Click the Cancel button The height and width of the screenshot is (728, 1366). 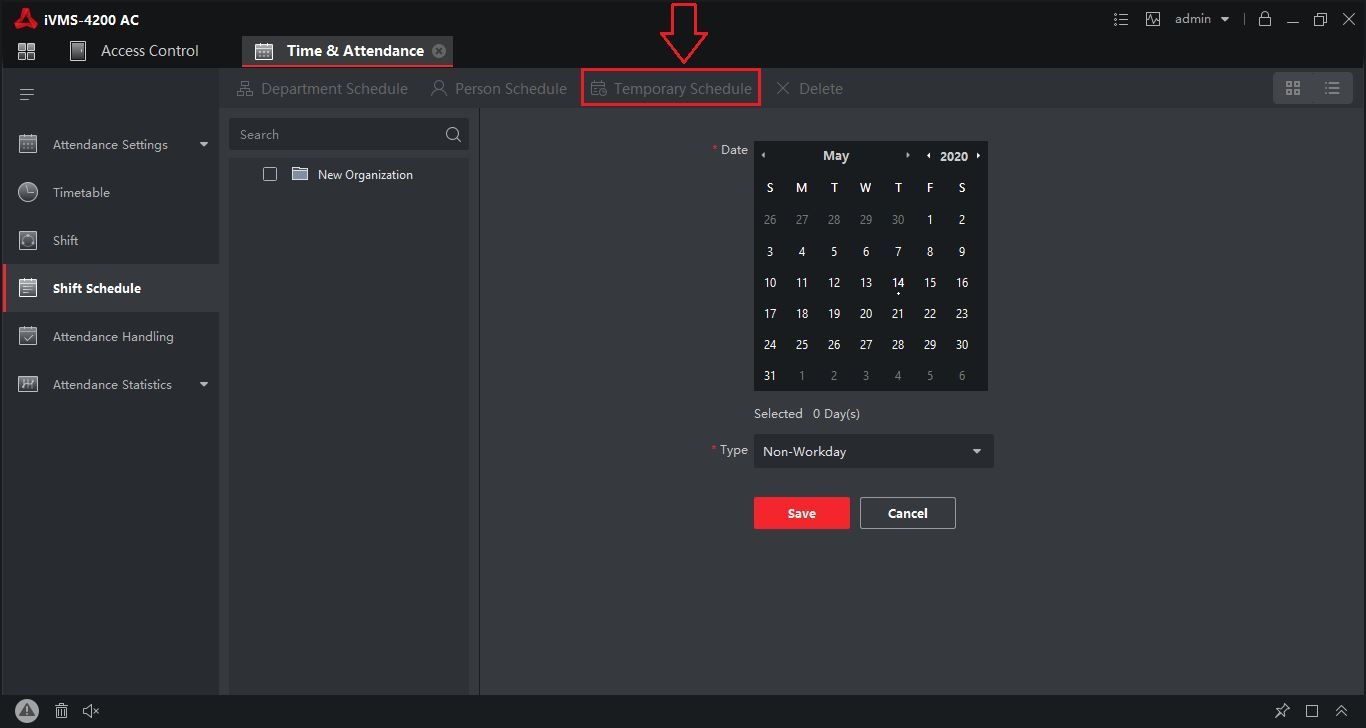click(908, 514)
